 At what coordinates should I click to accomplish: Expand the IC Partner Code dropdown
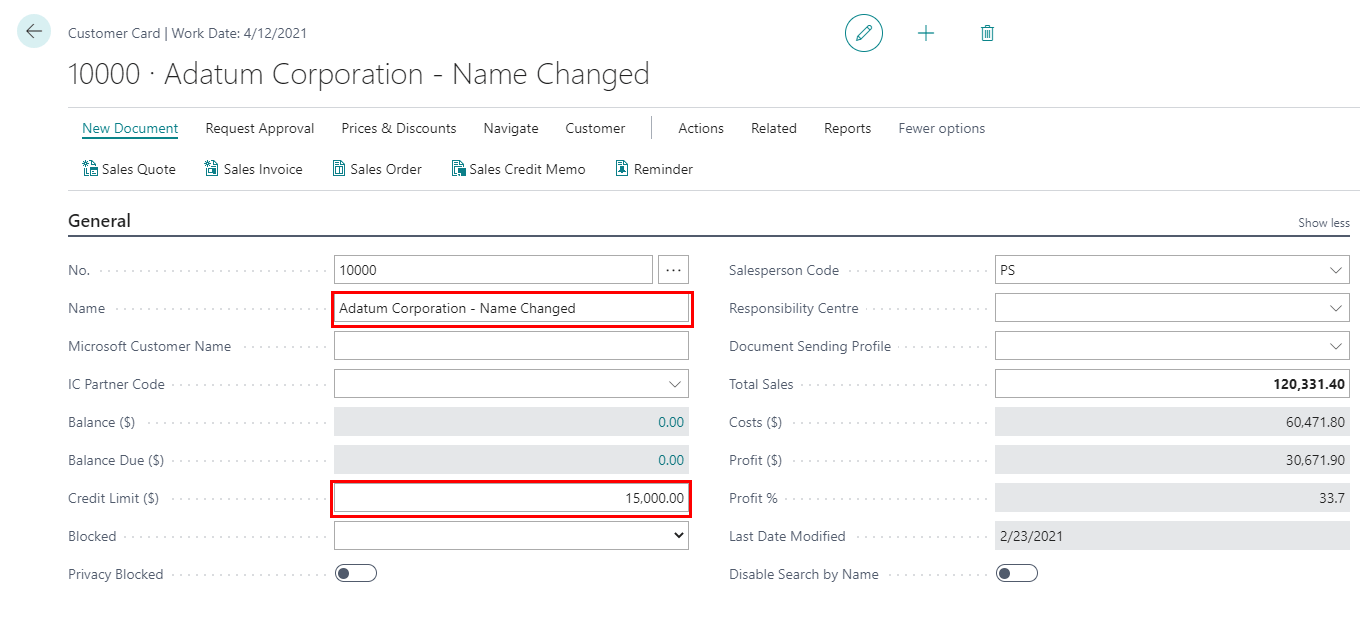tap(674, 384)
